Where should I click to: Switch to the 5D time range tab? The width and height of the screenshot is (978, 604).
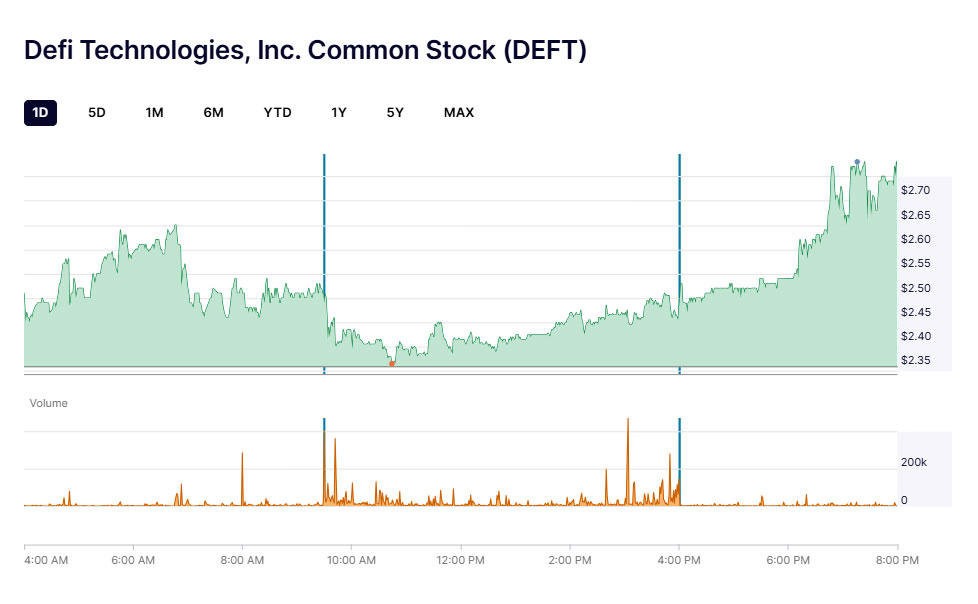tap(96, 112)
